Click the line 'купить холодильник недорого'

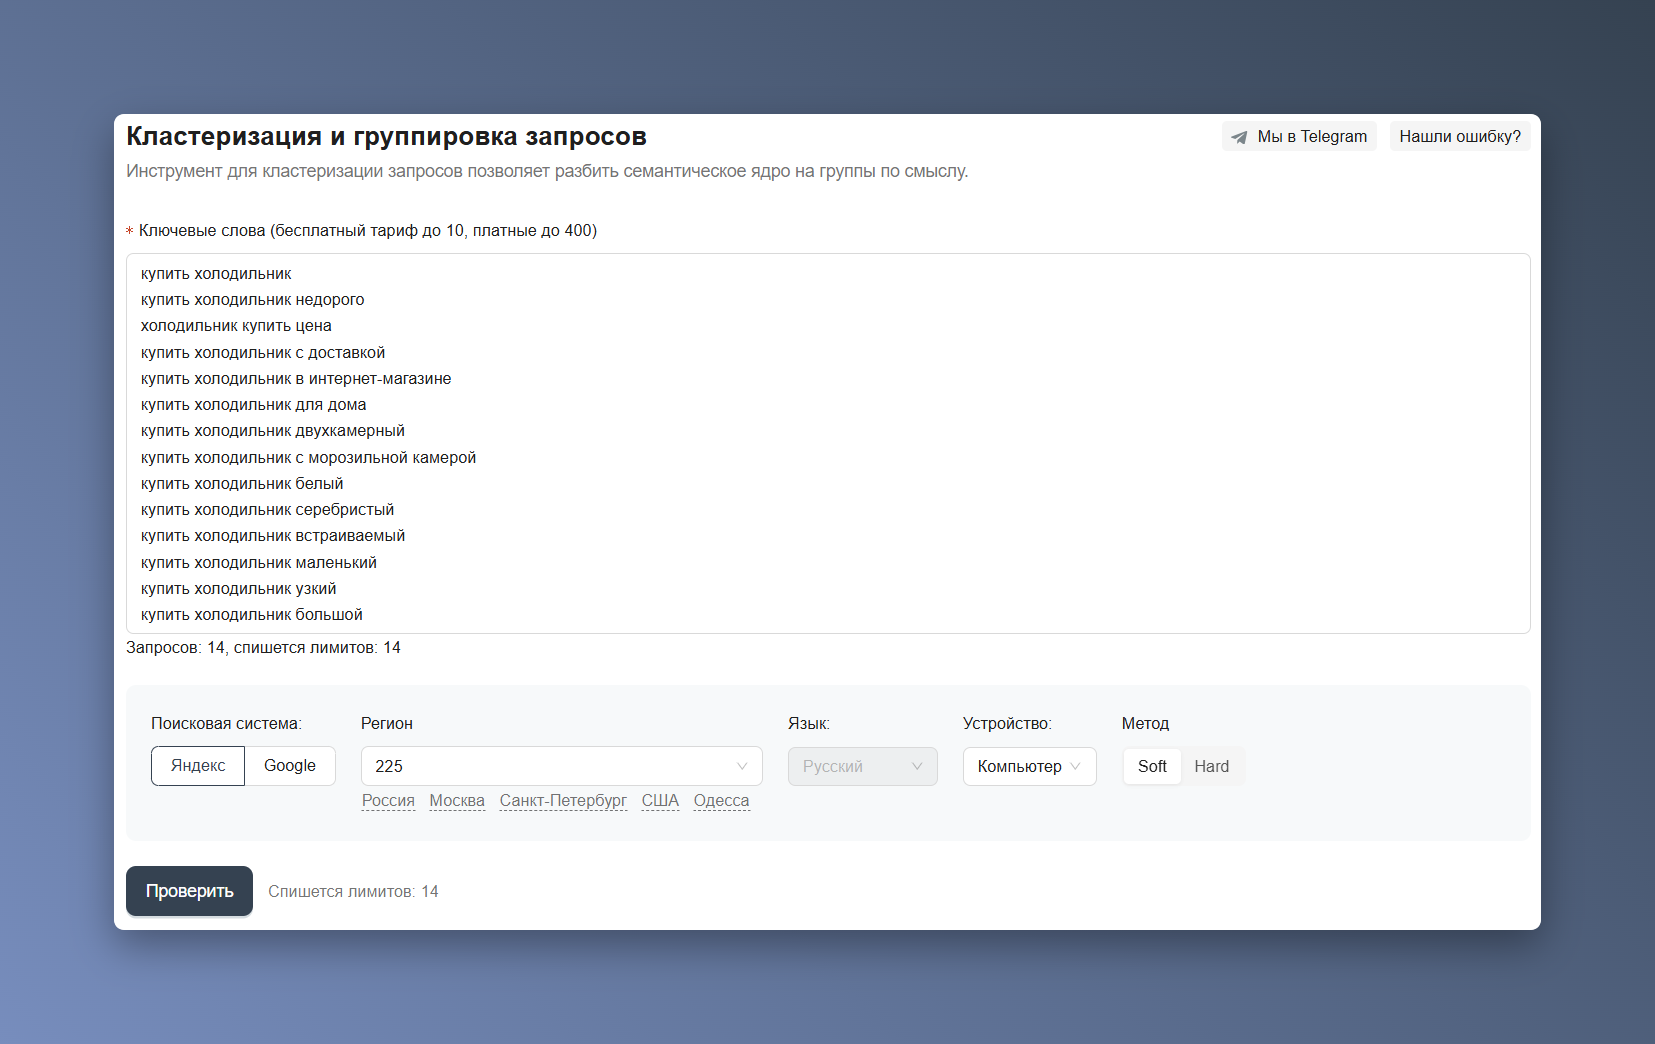pyautogui.click(x=252, y=300)
